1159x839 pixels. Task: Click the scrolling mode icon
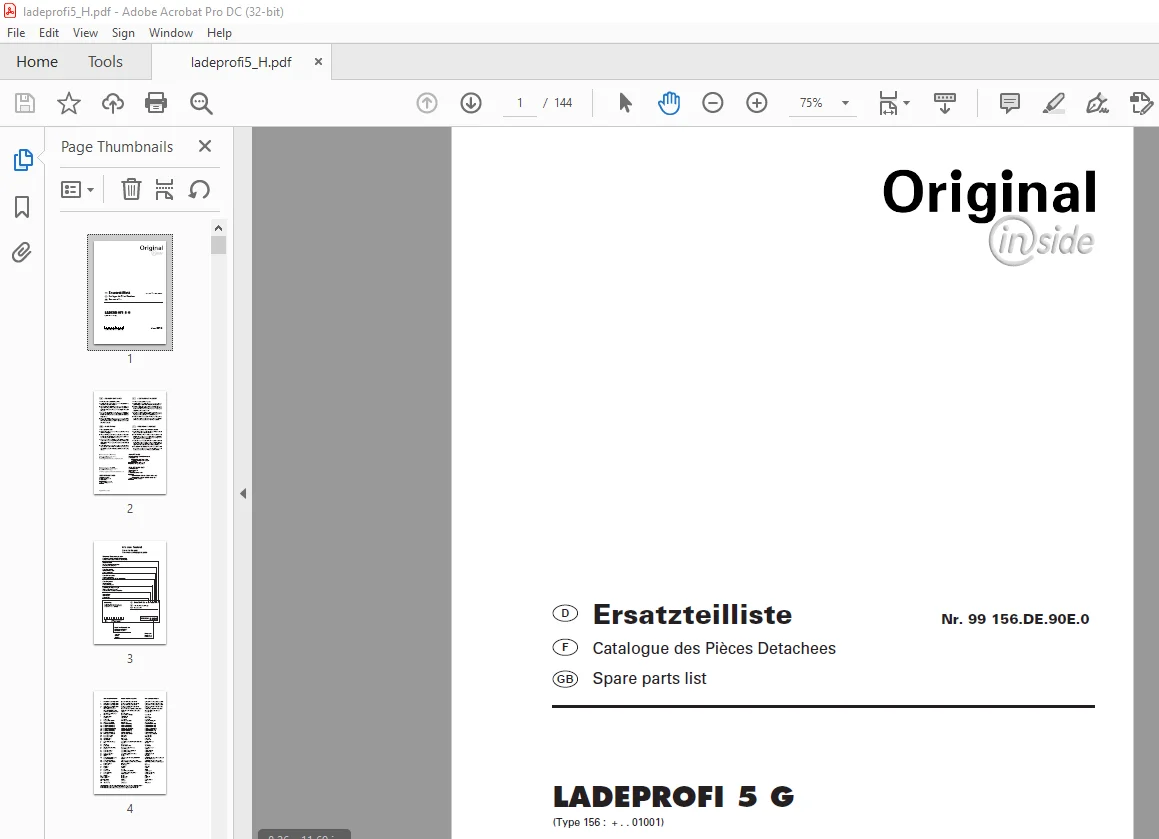pos(945,103)
